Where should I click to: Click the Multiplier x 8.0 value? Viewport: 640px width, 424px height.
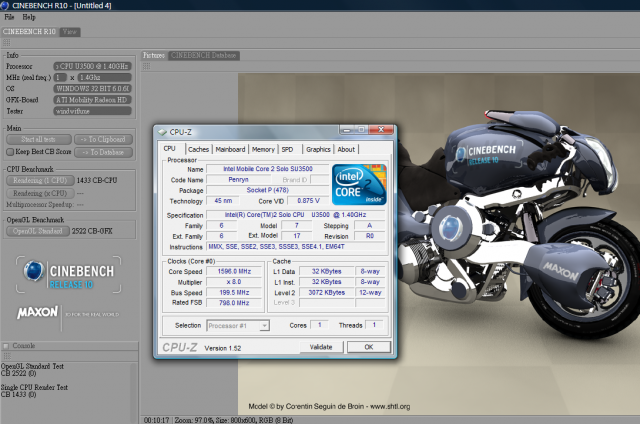click(x=234, y=282)
